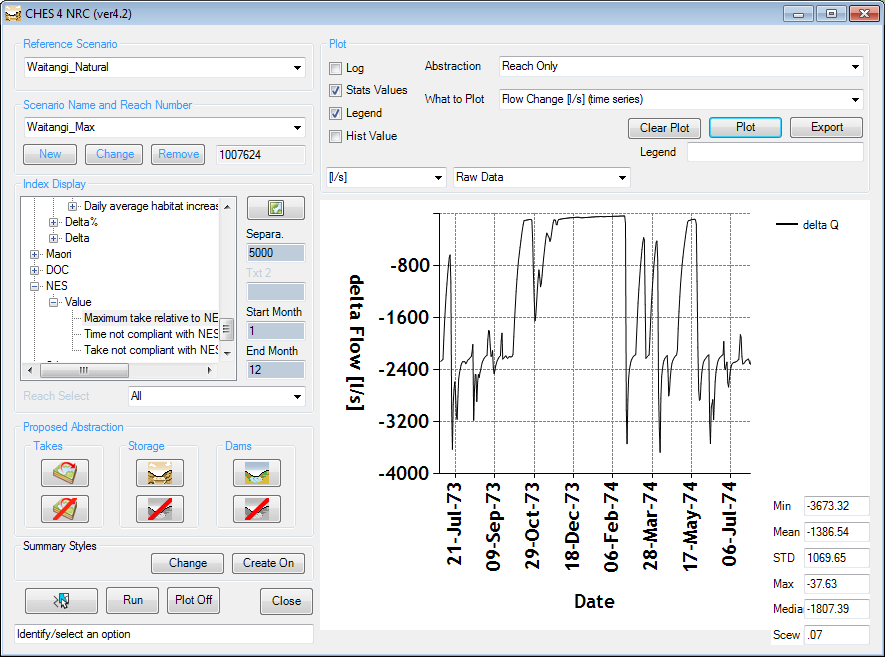885x657 pixels.
Task: Open the What to Plot dropdown
Action: click(x=854, y=99)
